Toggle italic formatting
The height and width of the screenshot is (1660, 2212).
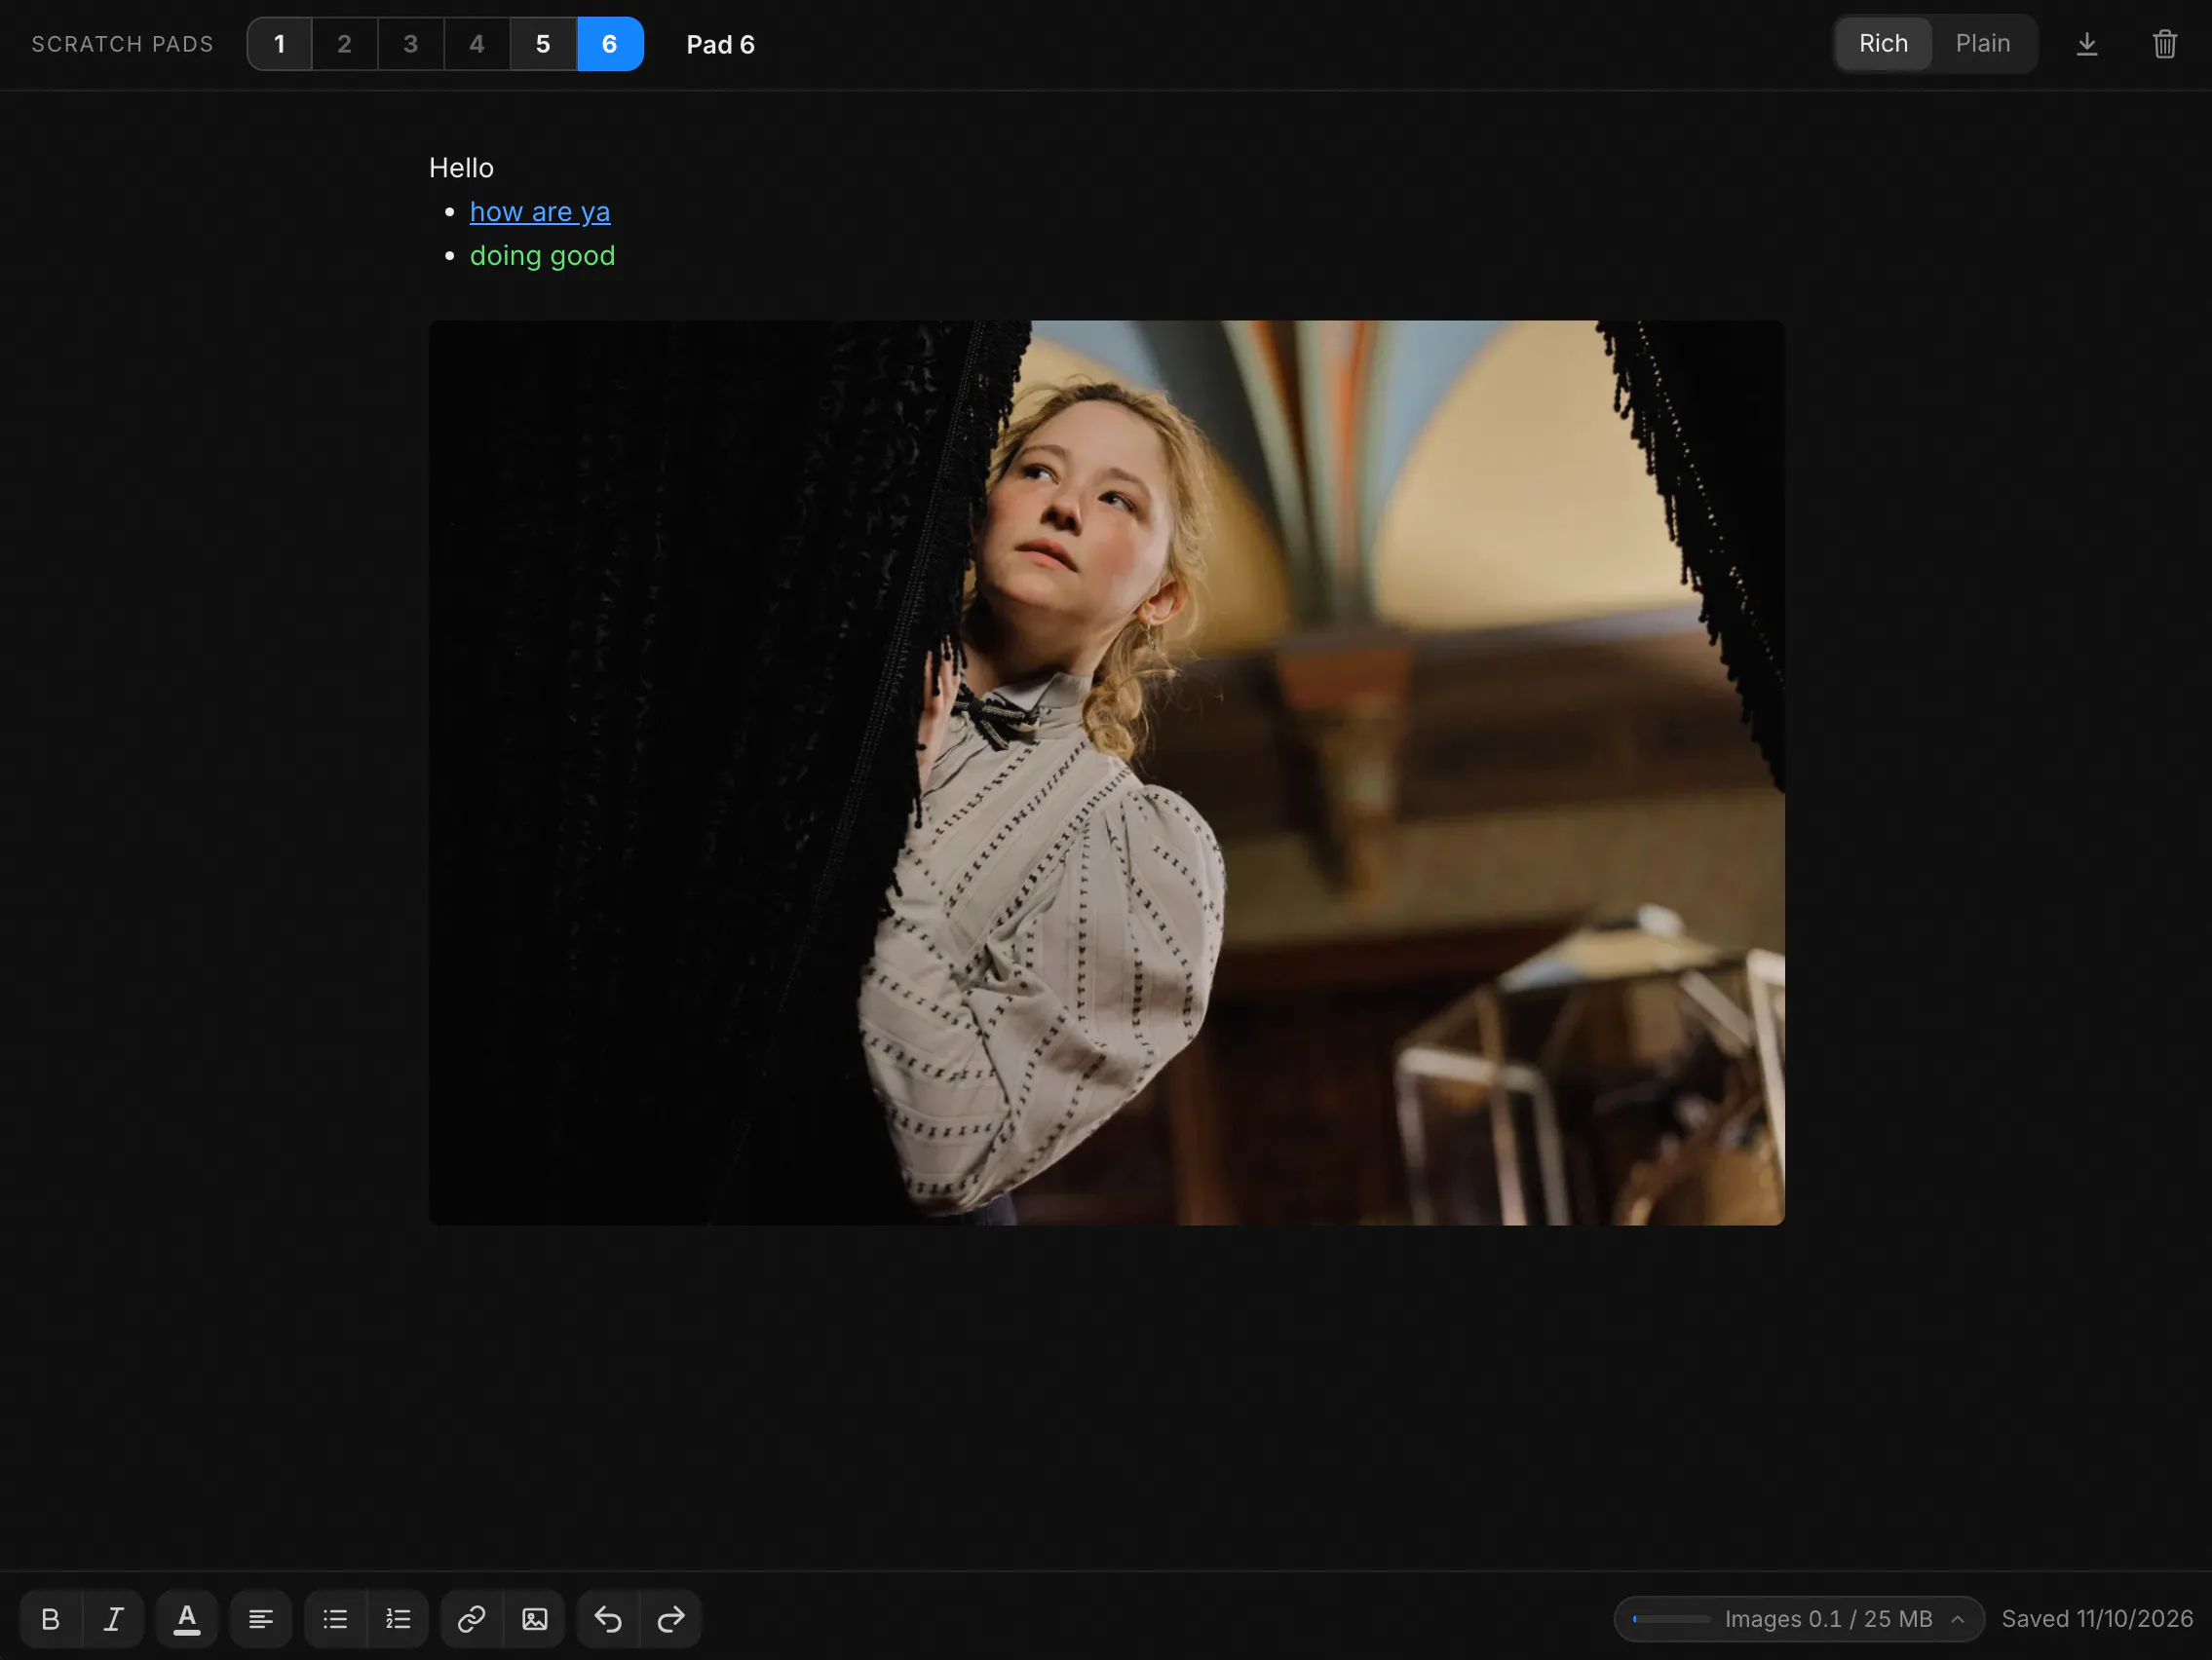(x=113, y=1619)
